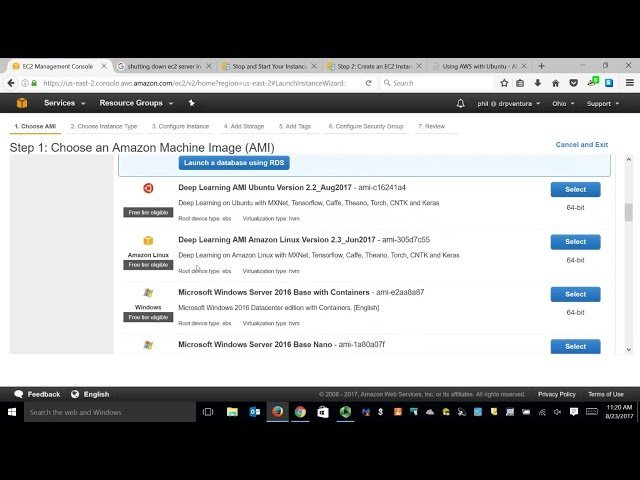Launch Outlook from the taskbar

click(255, 412)
